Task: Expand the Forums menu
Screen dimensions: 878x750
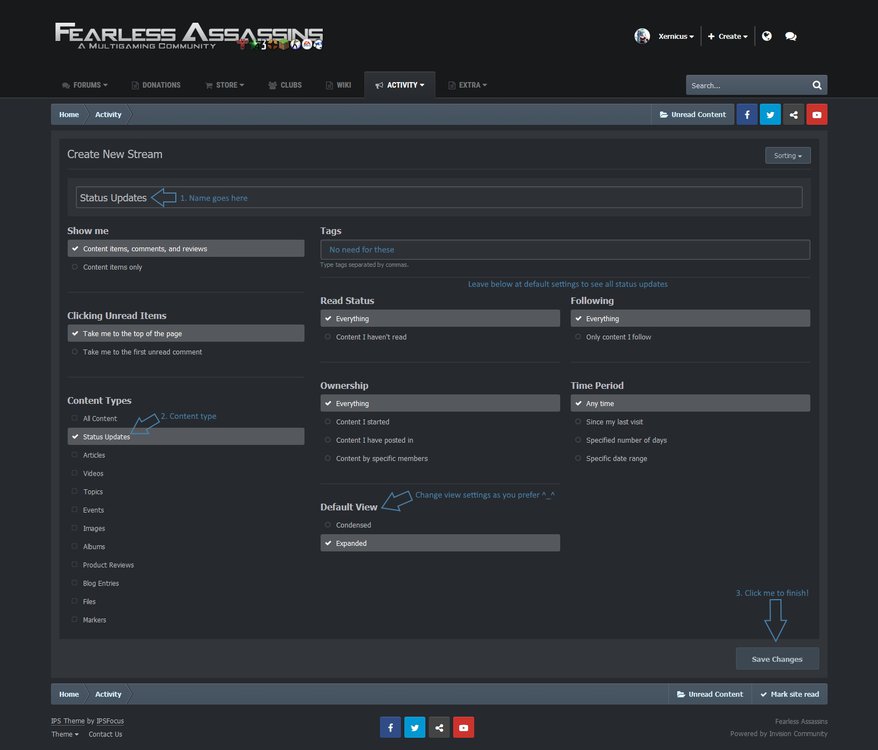Action: (x=85, y=85)
